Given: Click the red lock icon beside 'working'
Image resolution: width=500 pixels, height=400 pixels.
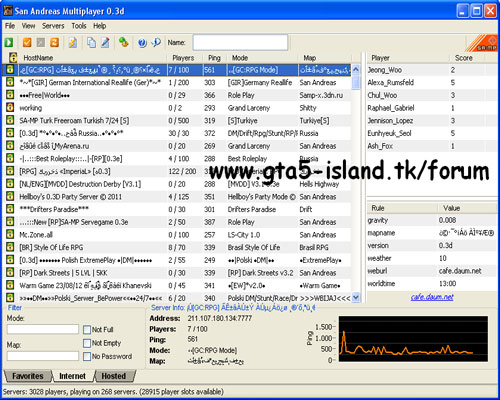Looking at the screenshot, I should 10,108.
